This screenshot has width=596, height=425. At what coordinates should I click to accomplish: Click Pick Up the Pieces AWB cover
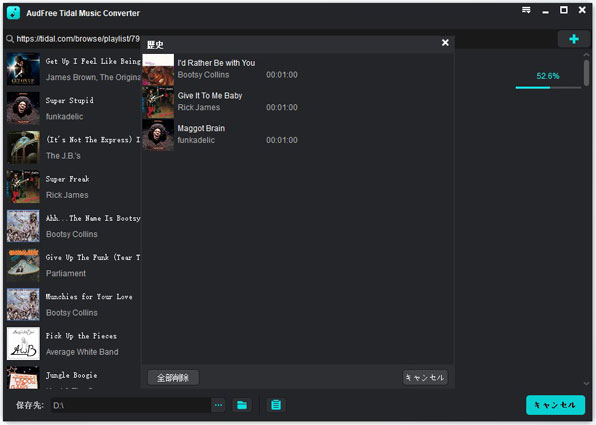click(23, 344)
